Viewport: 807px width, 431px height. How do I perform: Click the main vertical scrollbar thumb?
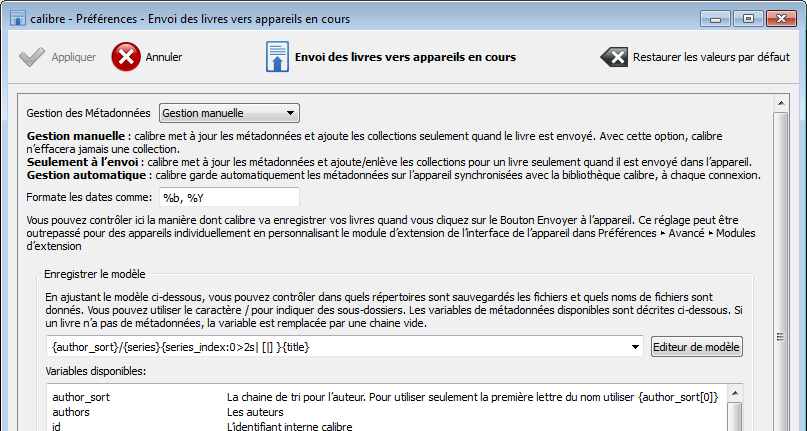[786, 250]
